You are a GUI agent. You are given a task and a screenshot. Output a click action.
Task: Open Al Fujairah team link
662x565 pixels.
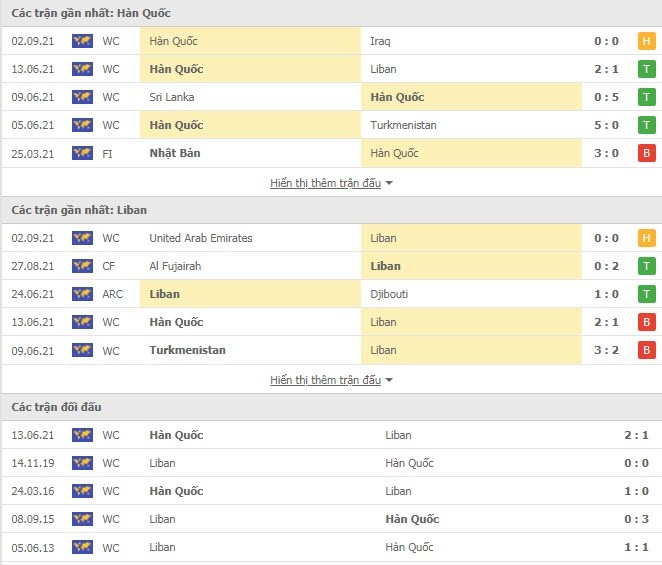click(x=175, y=266)
